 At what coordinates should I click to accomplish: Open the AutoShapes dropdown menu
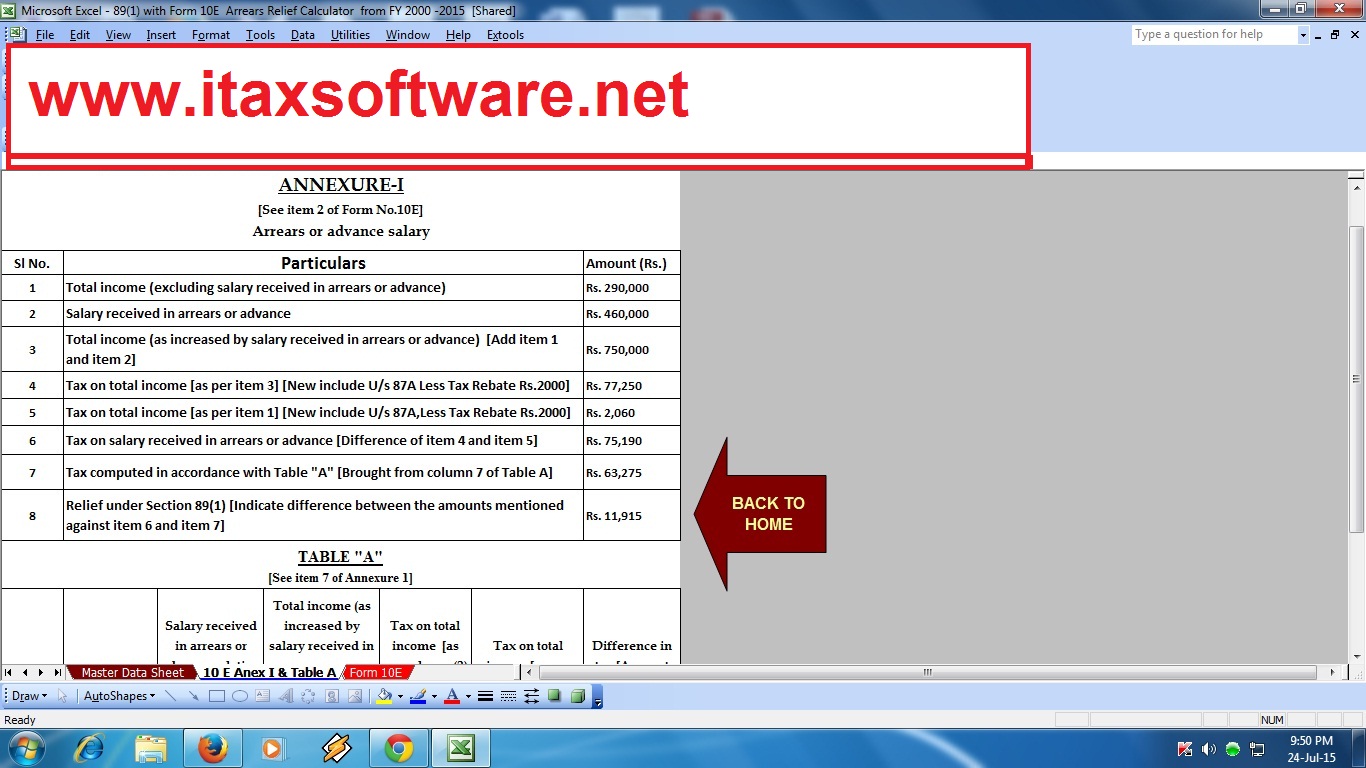(118, 695)
